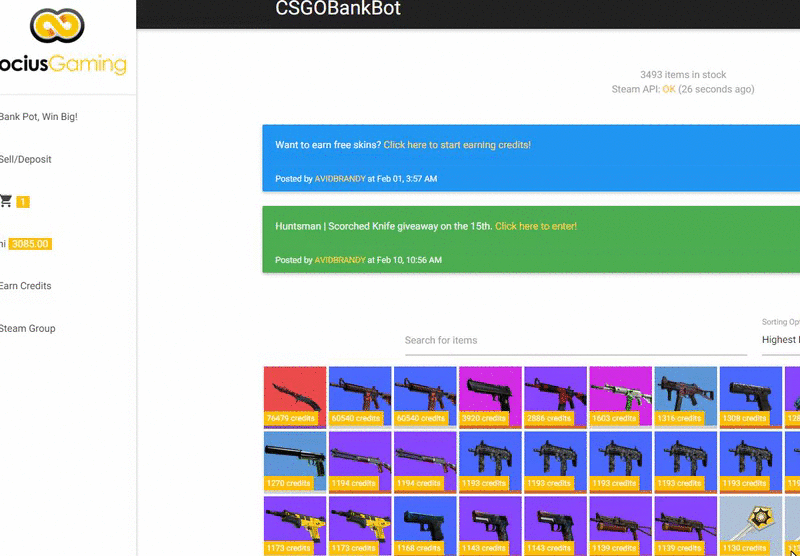Focus the 'Search for items' field
Image resolution: width=800 pixels, height=556 pixels.
(x=576, y=340)
